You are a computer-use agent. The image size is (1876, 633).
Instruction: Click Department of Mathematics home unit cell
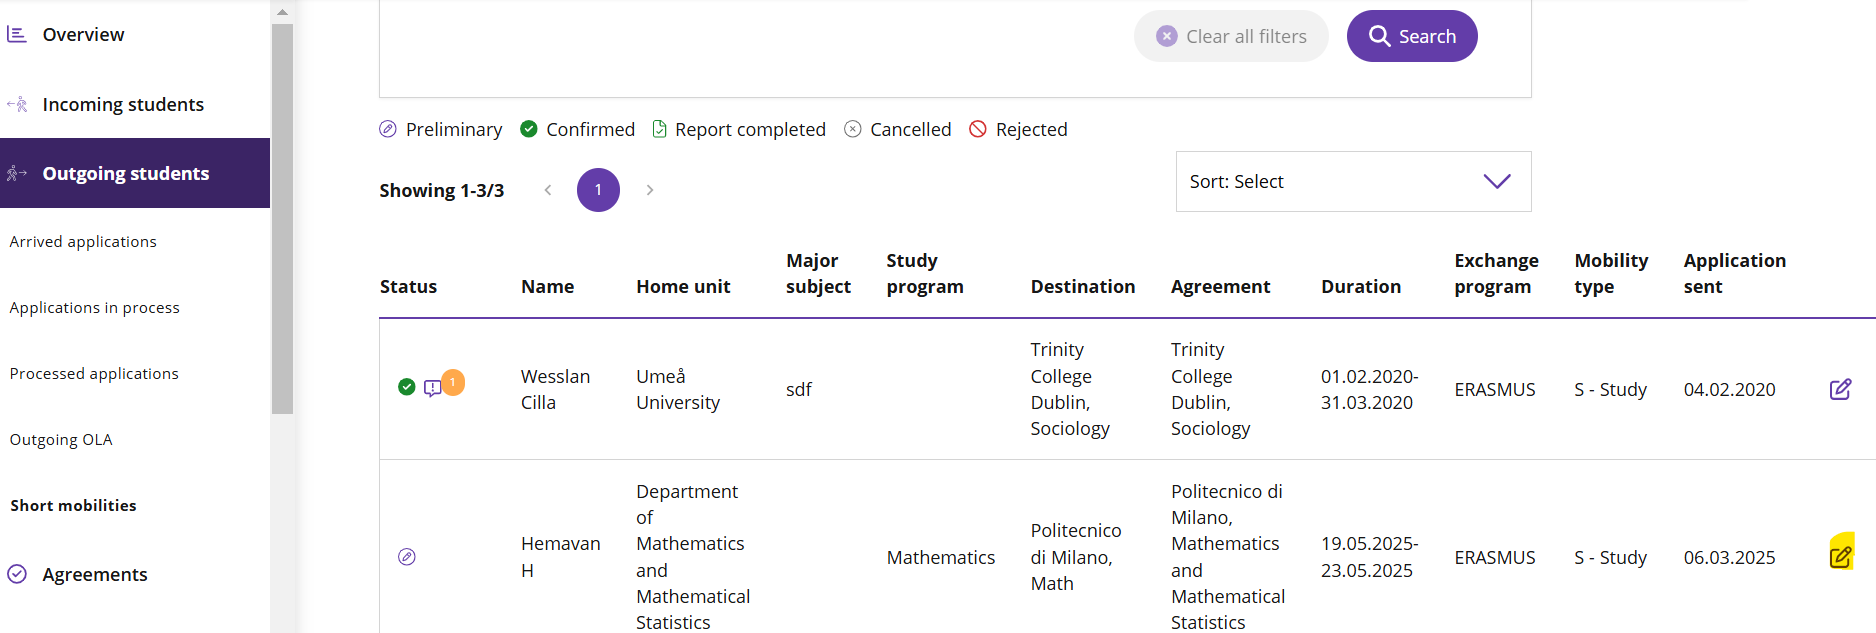pos(693,557)
